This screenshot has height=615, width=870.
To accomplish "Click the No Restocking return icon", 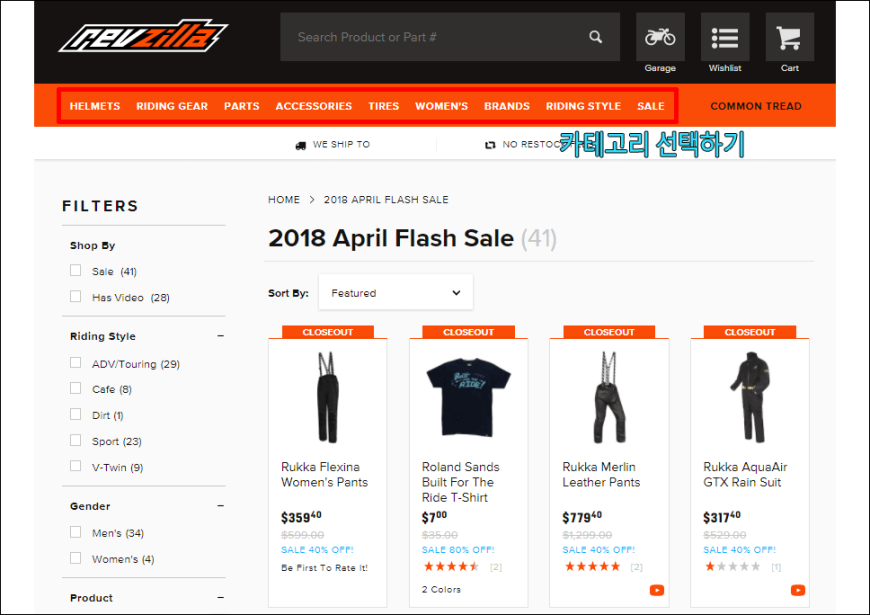I will pyautogui.click(x=490, y=145).
